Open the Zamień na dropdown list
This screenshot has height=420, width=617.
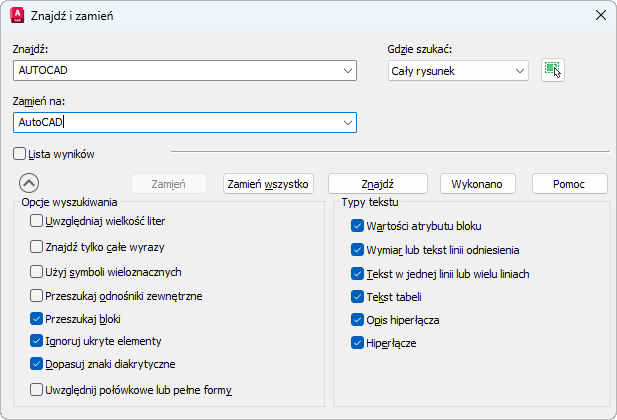pyautogui.click(x=347, y=122)
